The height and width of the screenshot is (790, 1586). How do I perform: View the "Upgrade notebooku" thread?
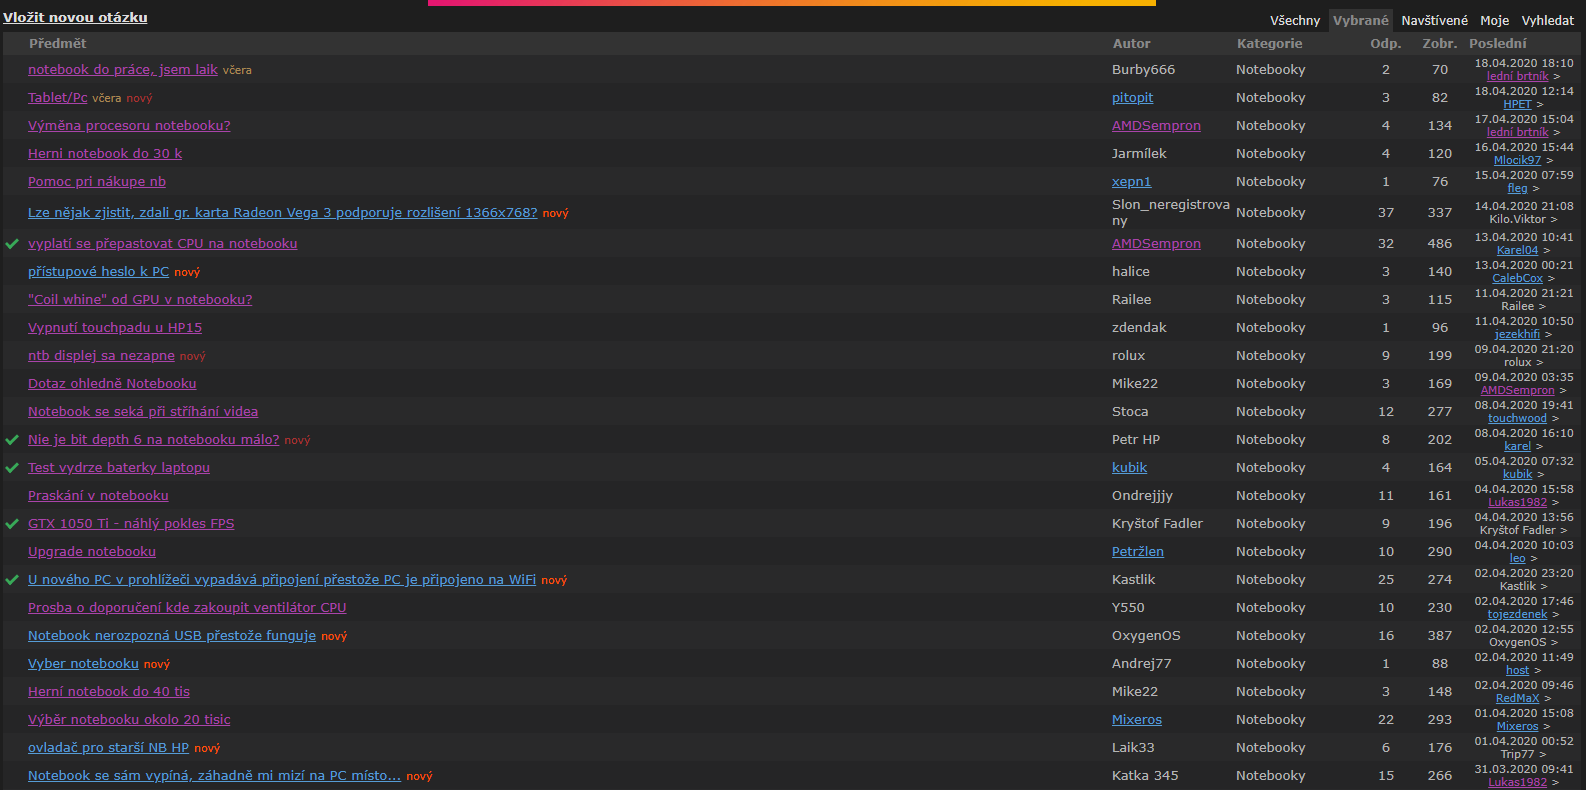[92, 552]
